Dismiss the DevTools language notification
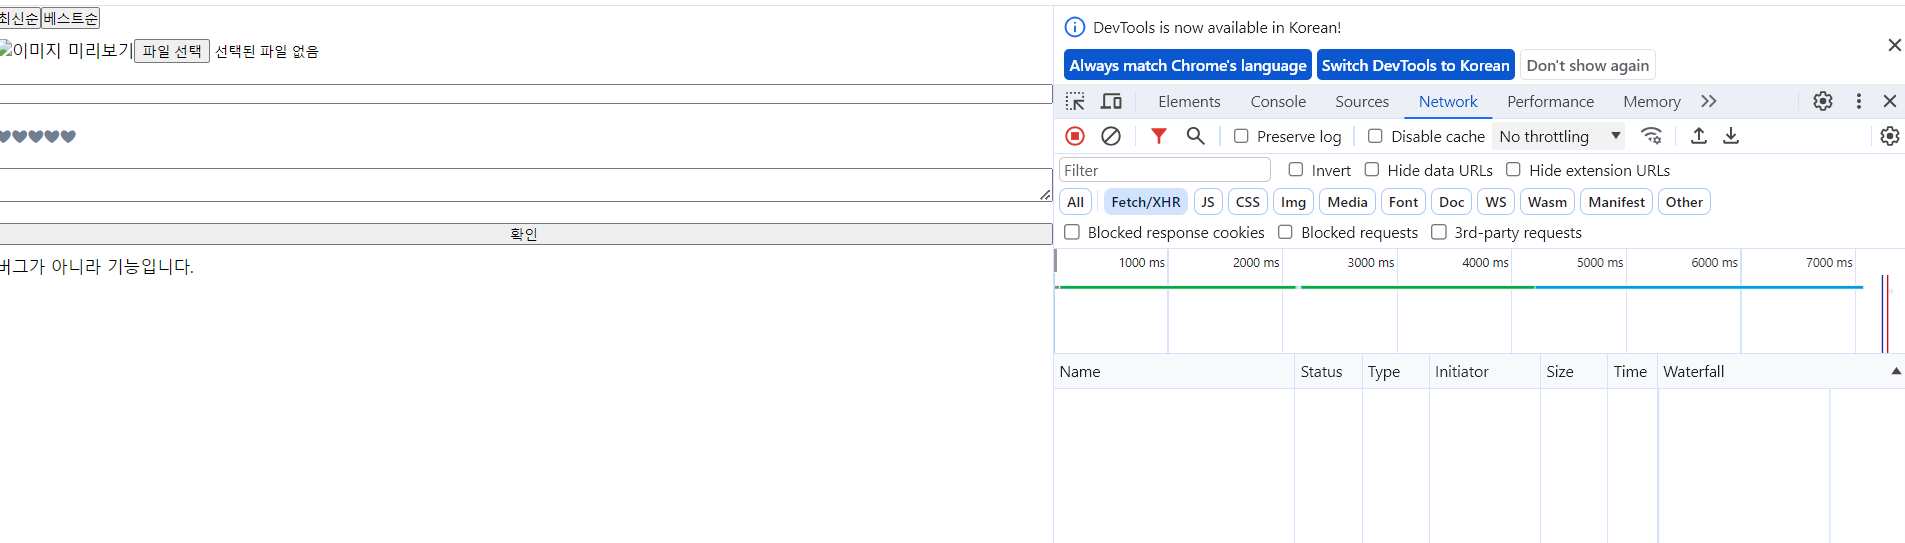This screenshot has width=1905, height=543. click(1894, 45)
